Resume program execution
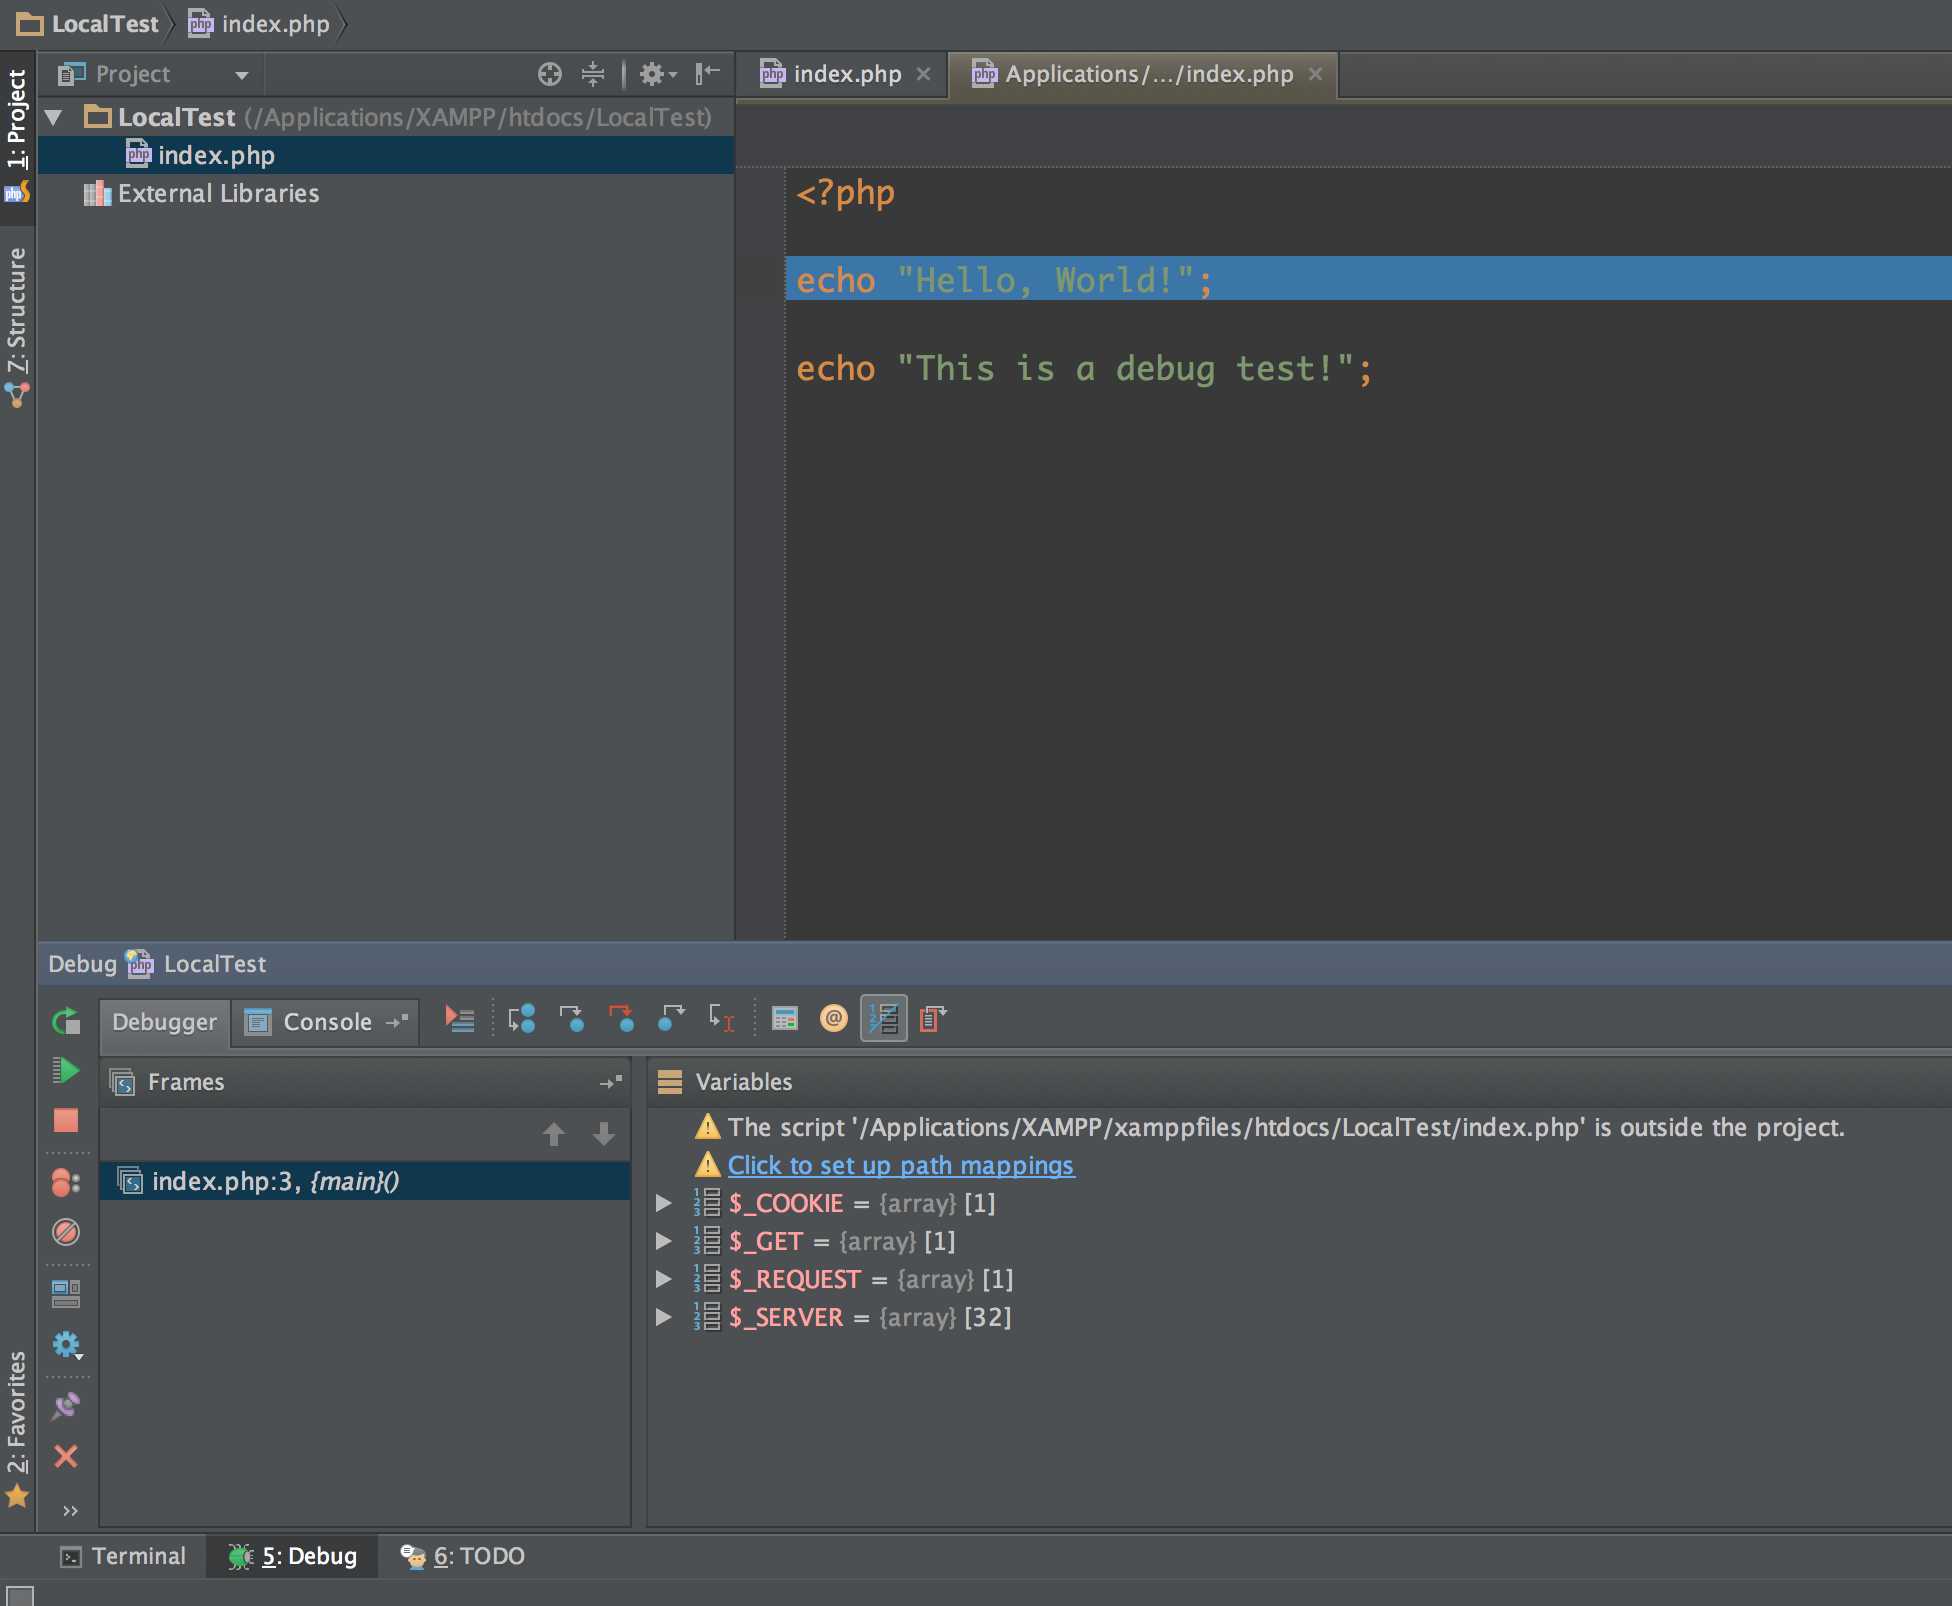This screenshot has width=1952, height=1606. (x=66, y=1070)
